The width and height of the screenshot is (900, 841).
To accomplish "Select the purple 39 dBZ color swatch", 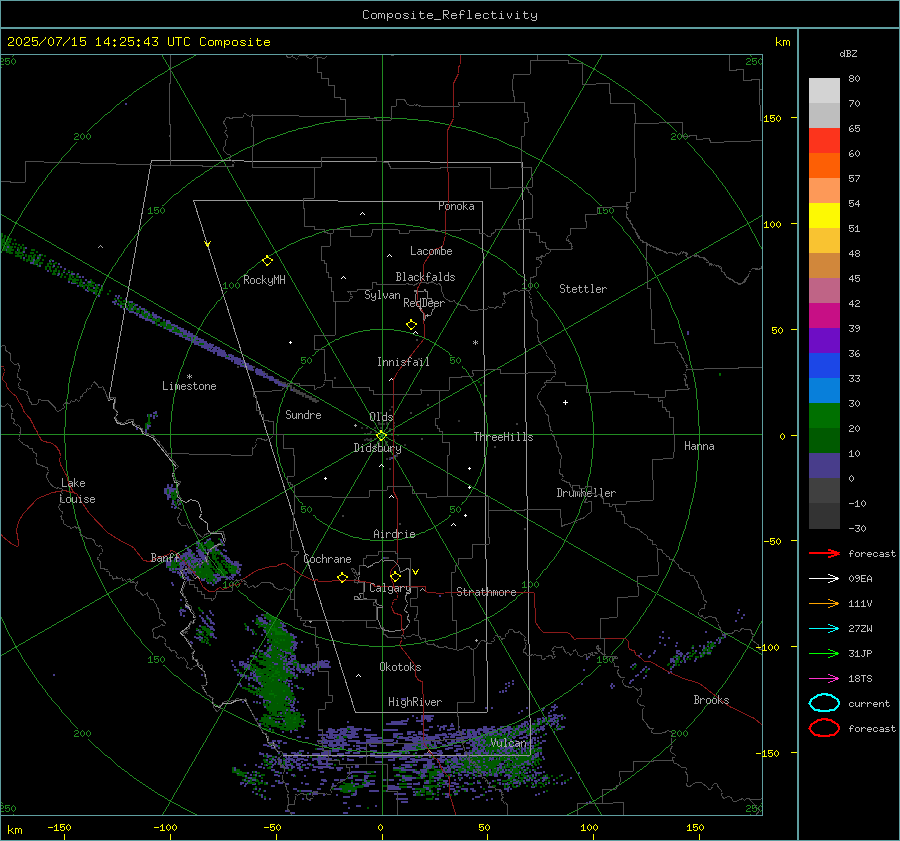I will point(824,341).
